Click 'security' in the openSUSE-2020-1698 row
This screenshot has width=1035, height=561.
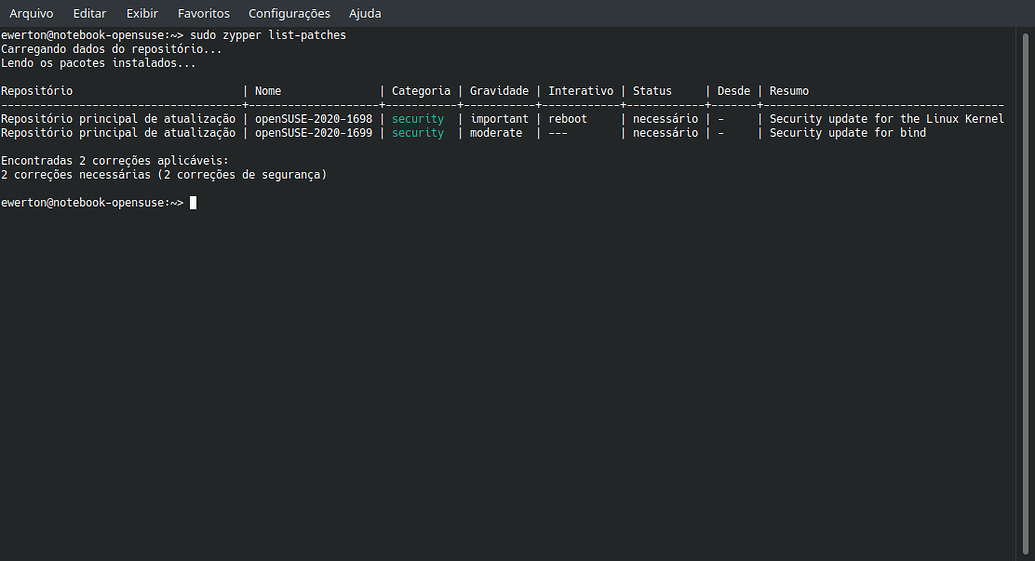coord(418,119)
